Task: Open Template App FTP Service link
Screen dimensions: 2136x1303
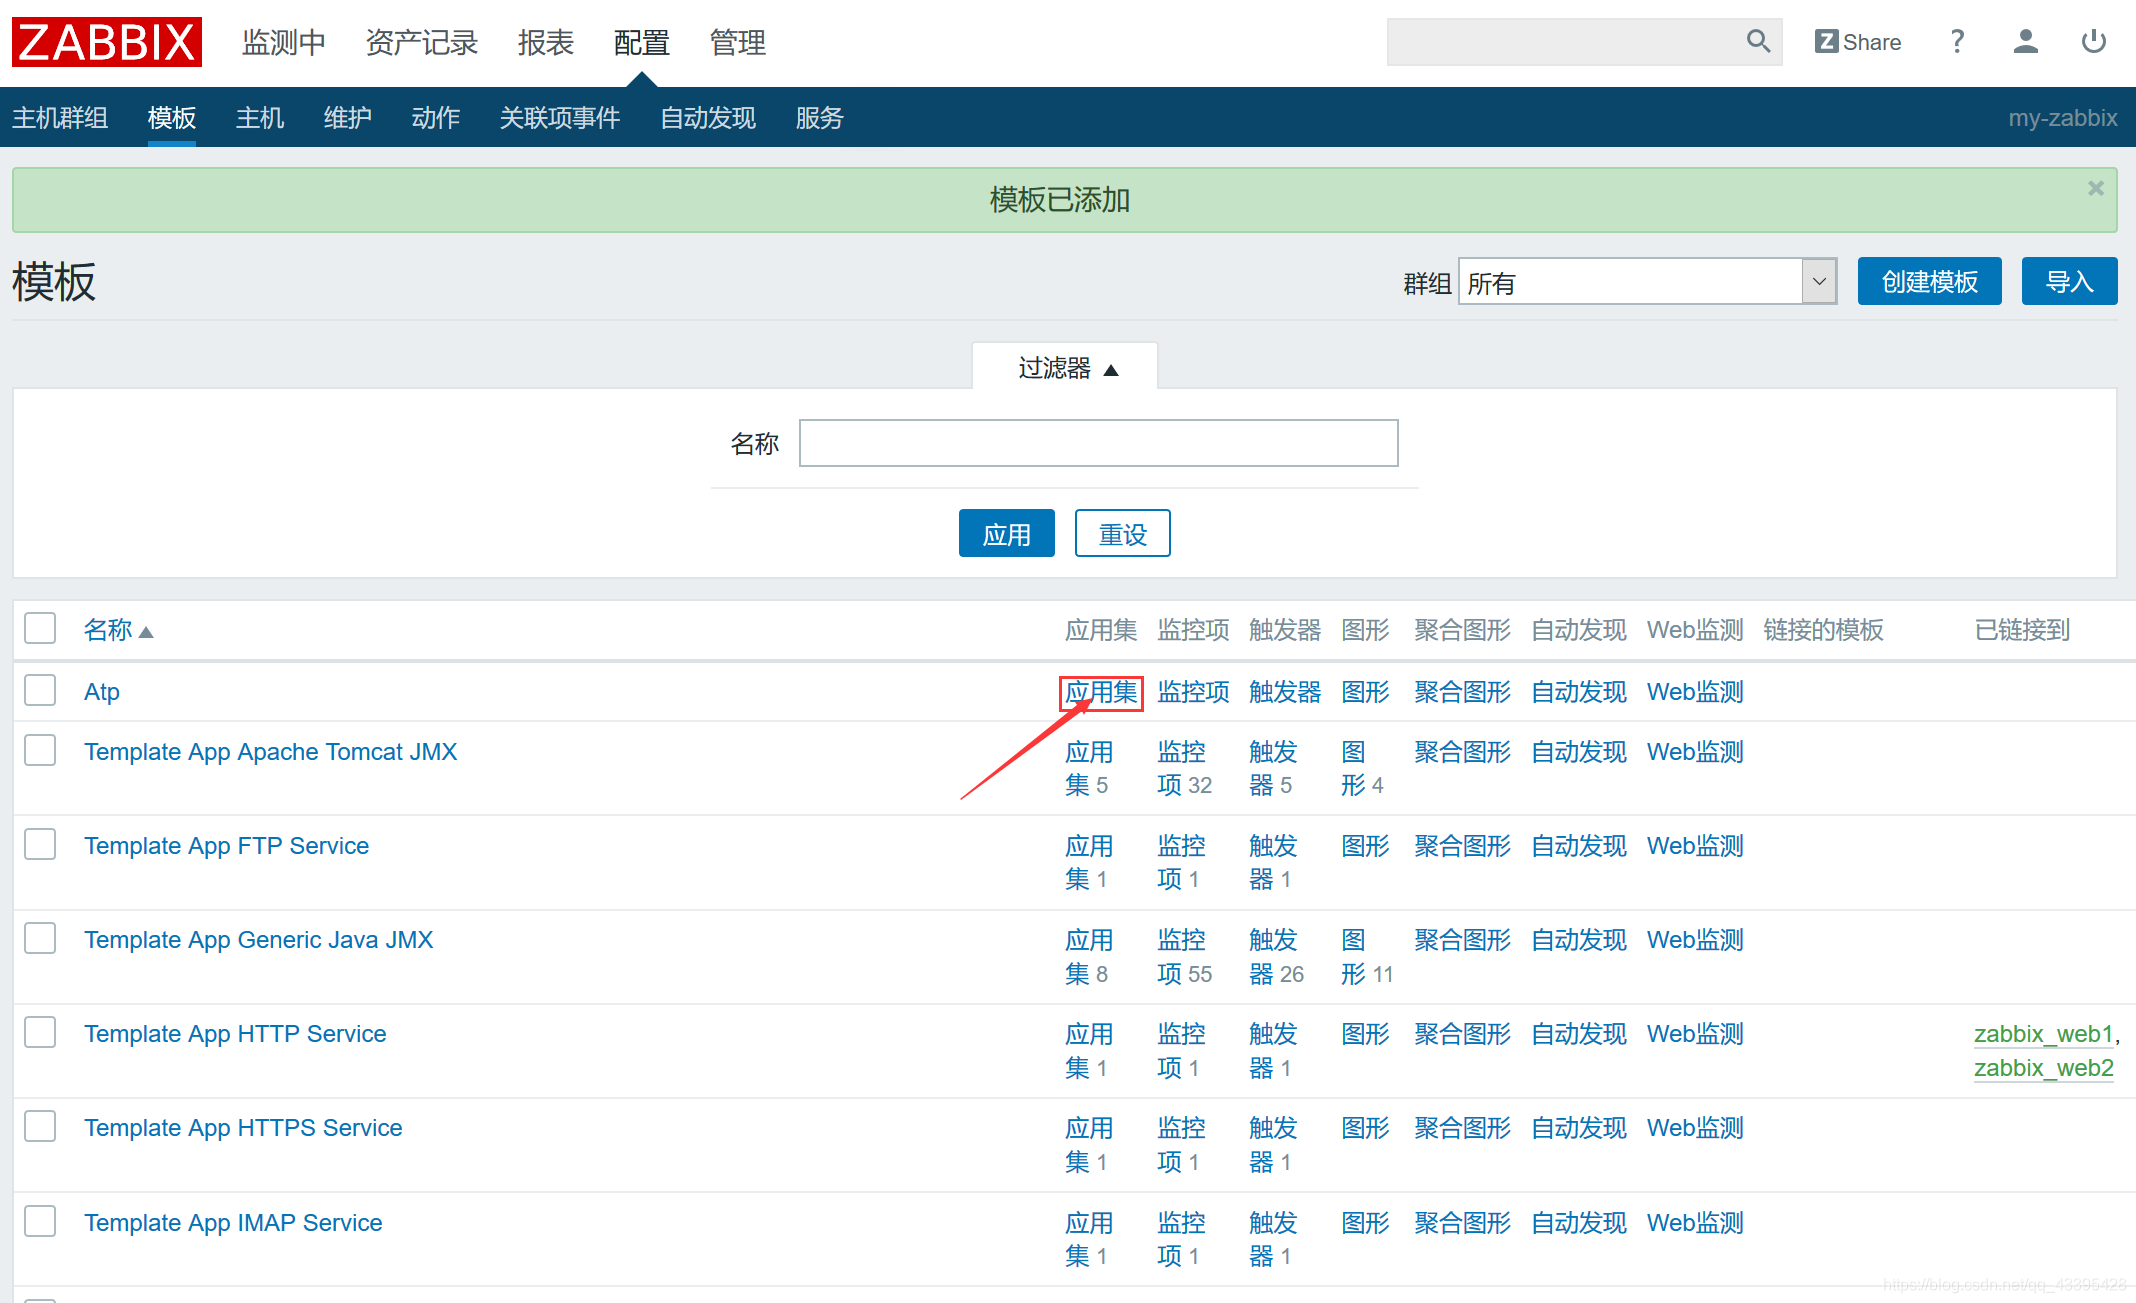Action: (x=227, y=846)
